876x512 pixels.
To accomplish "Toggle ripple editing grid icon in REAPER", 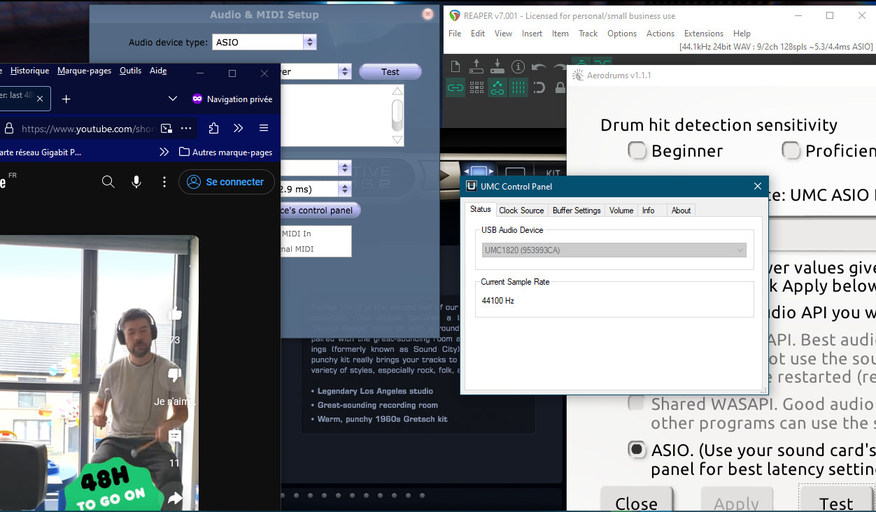I will pyautogui.click(x=477, y=88).
